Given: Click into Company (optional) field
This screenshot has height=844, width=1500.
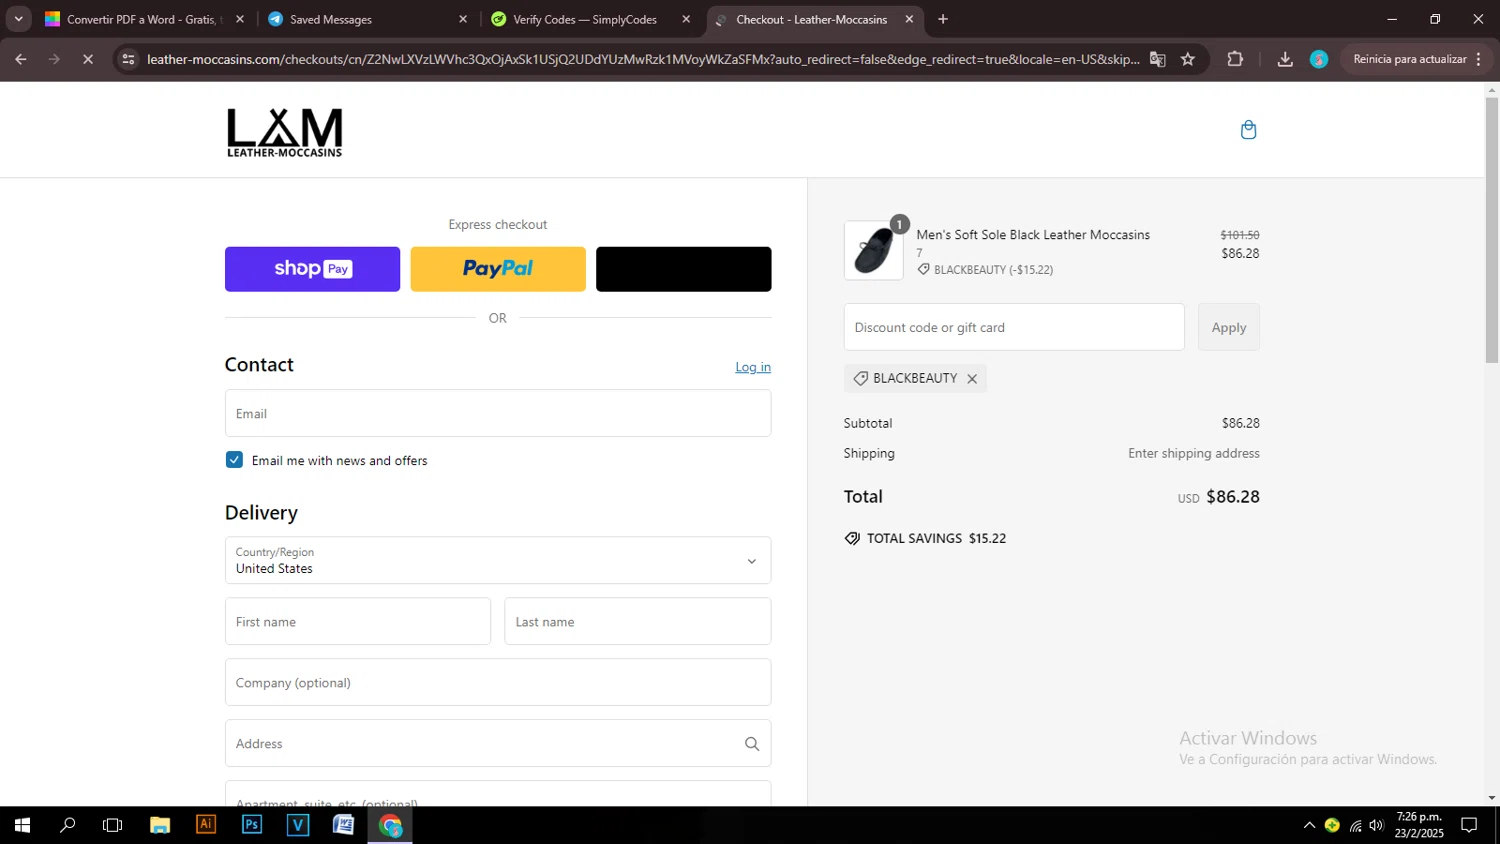Looking at the screenshot, I should (x=498, y=682).
